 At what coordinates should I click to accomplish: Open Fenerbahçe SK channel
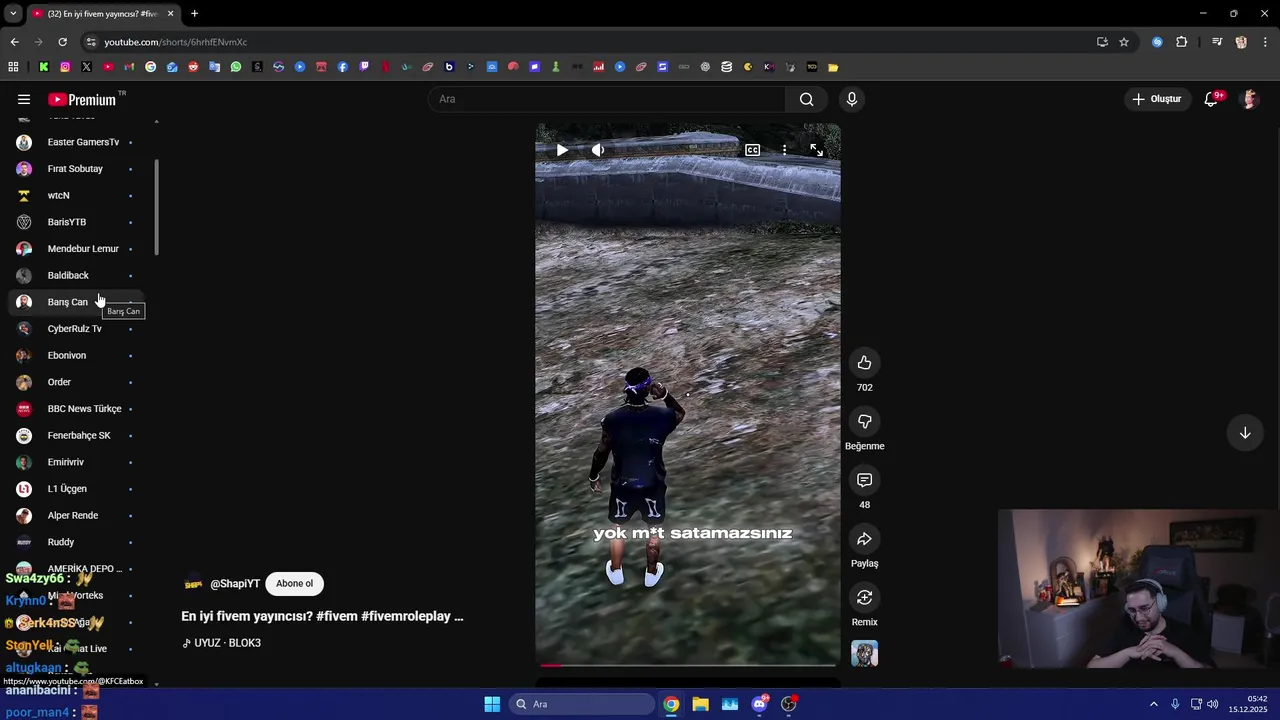[x=78, y=436]
